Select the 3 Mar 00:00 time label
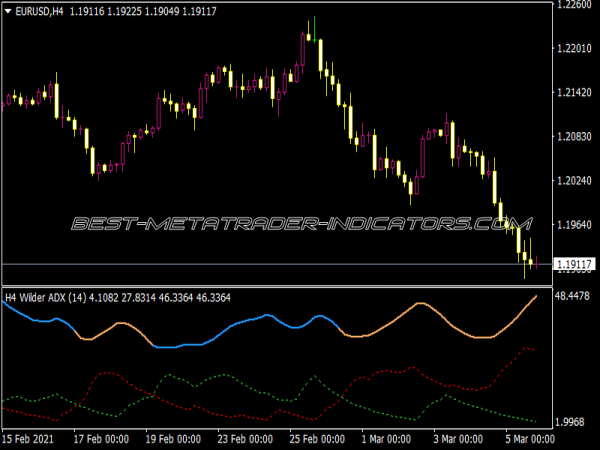600x450 pixels. [458, 439]
